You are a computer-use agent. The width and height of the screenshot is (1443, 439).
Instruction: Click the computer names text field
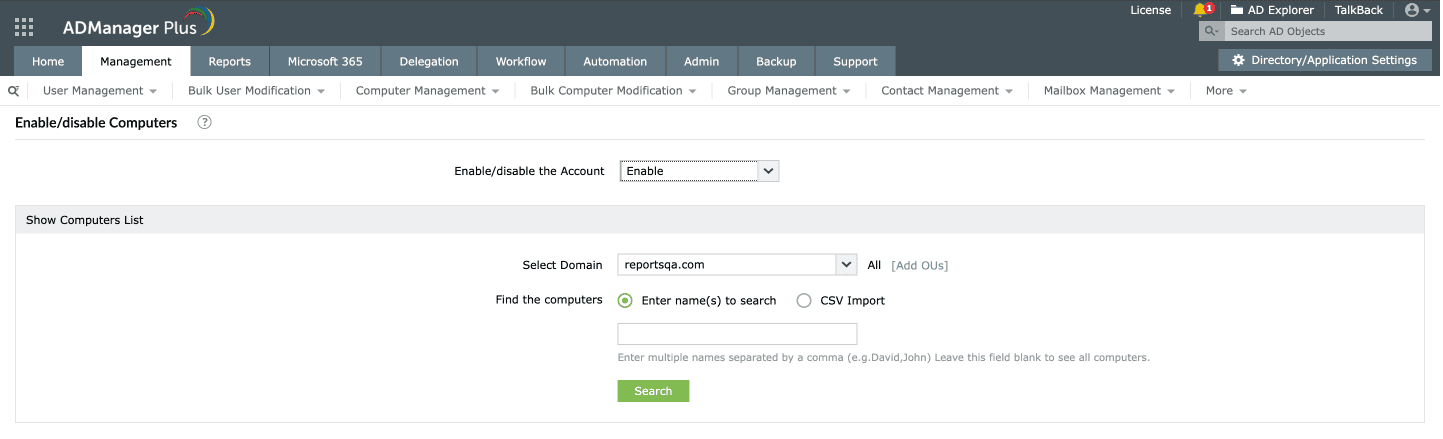tap(737, 334)
